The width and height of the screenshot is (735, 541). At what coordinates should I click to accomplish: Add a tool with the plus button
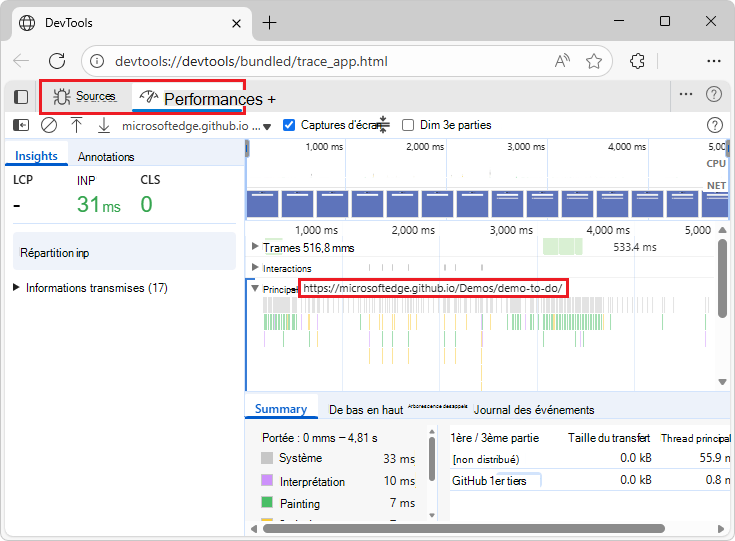point(271,99)
